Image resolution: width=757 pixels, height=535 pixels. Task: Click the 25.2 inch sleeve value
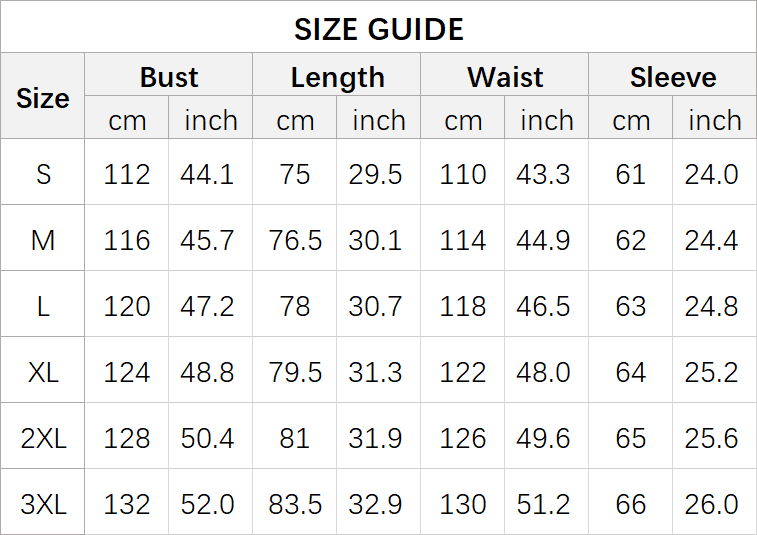[711, 372]
